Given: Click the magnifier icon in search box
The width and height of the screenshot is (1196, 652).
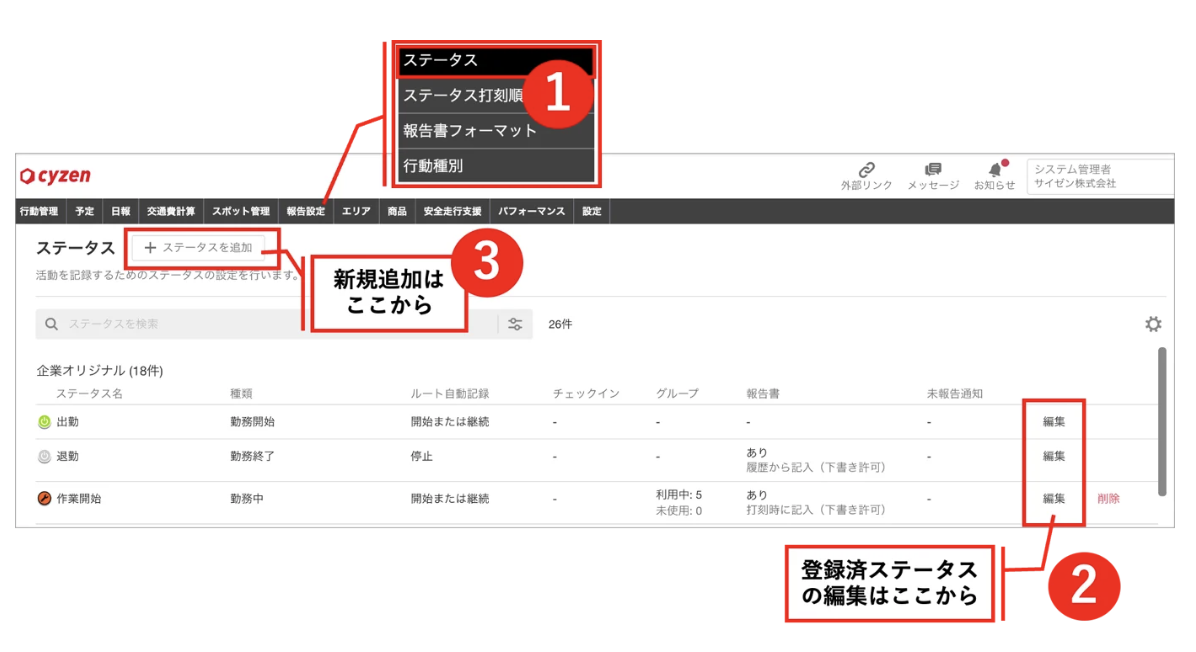Looking at the screenshot, I should point(51,324).
